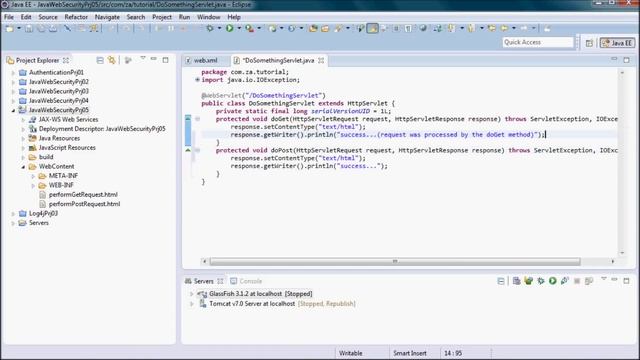Open the Run button dropdown arrow
The image size is (640, 360).
click(239, 29)
